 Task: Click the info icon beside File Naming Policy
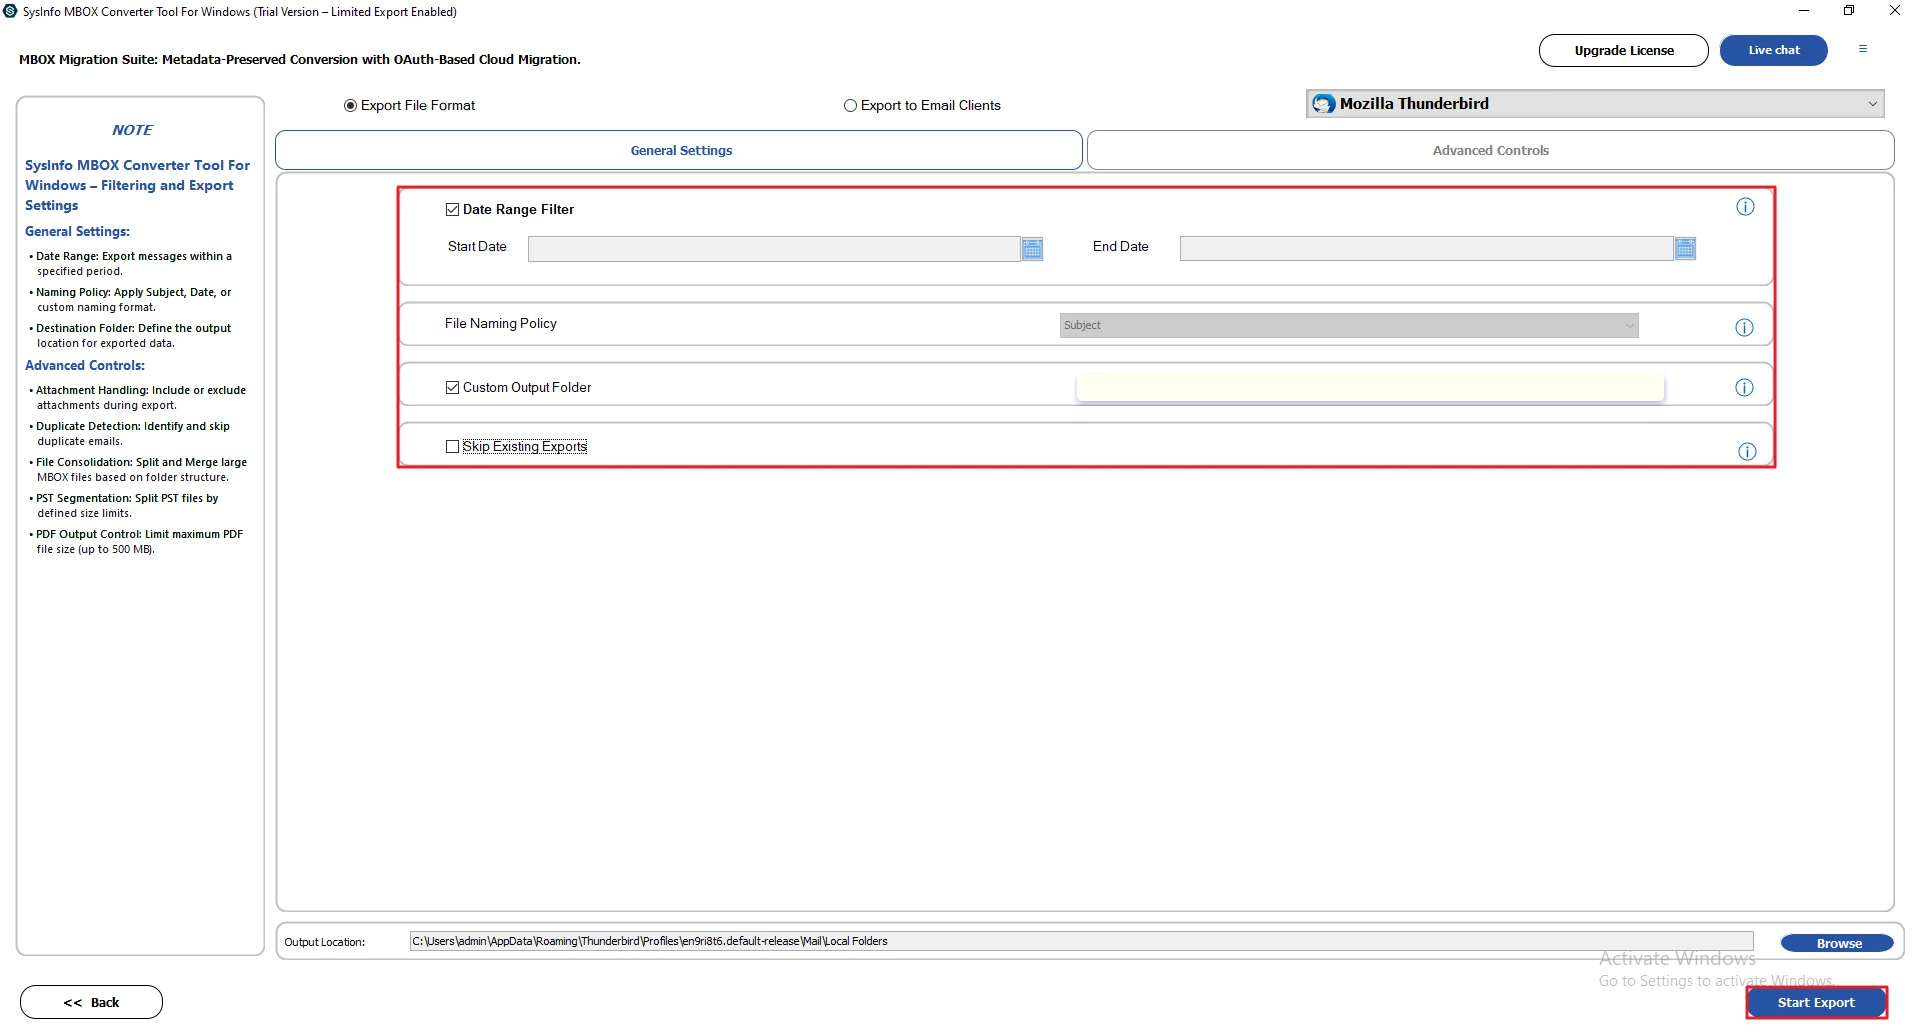point(1744,327)
